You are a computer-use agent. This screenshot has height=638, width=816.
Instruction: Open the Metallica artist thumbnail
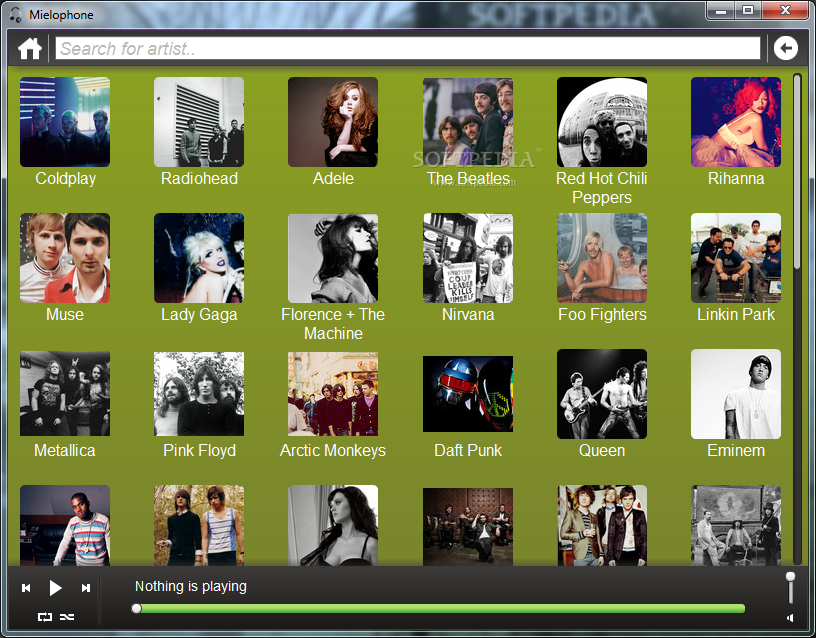point(65,393)
